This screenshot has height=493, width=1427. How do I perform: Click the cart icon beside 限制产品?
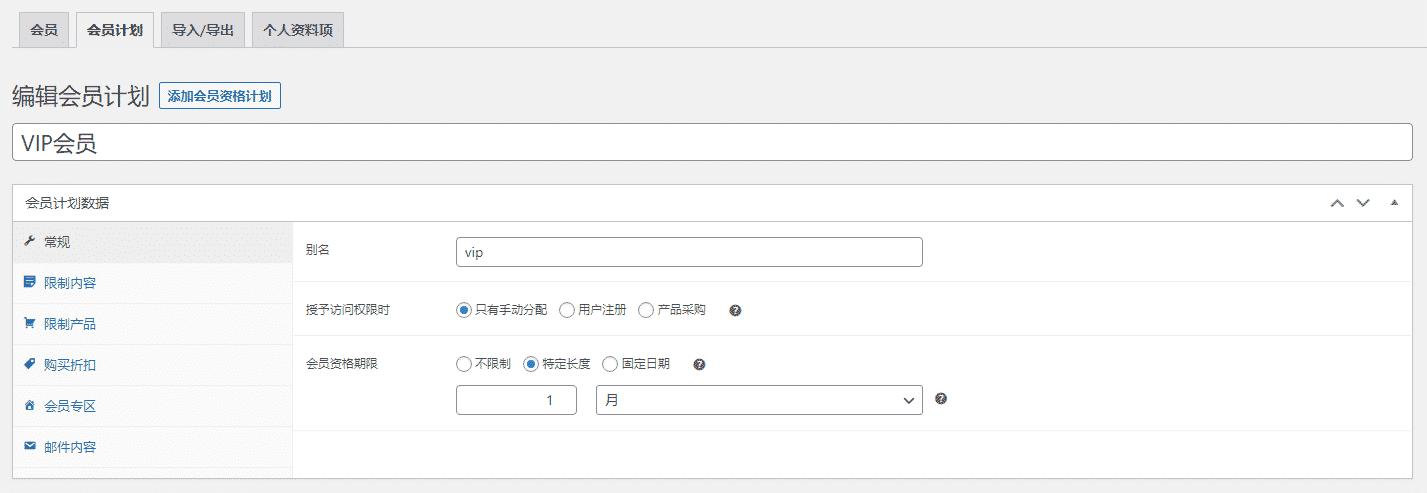pyautogui.click(x=30, y=323)
